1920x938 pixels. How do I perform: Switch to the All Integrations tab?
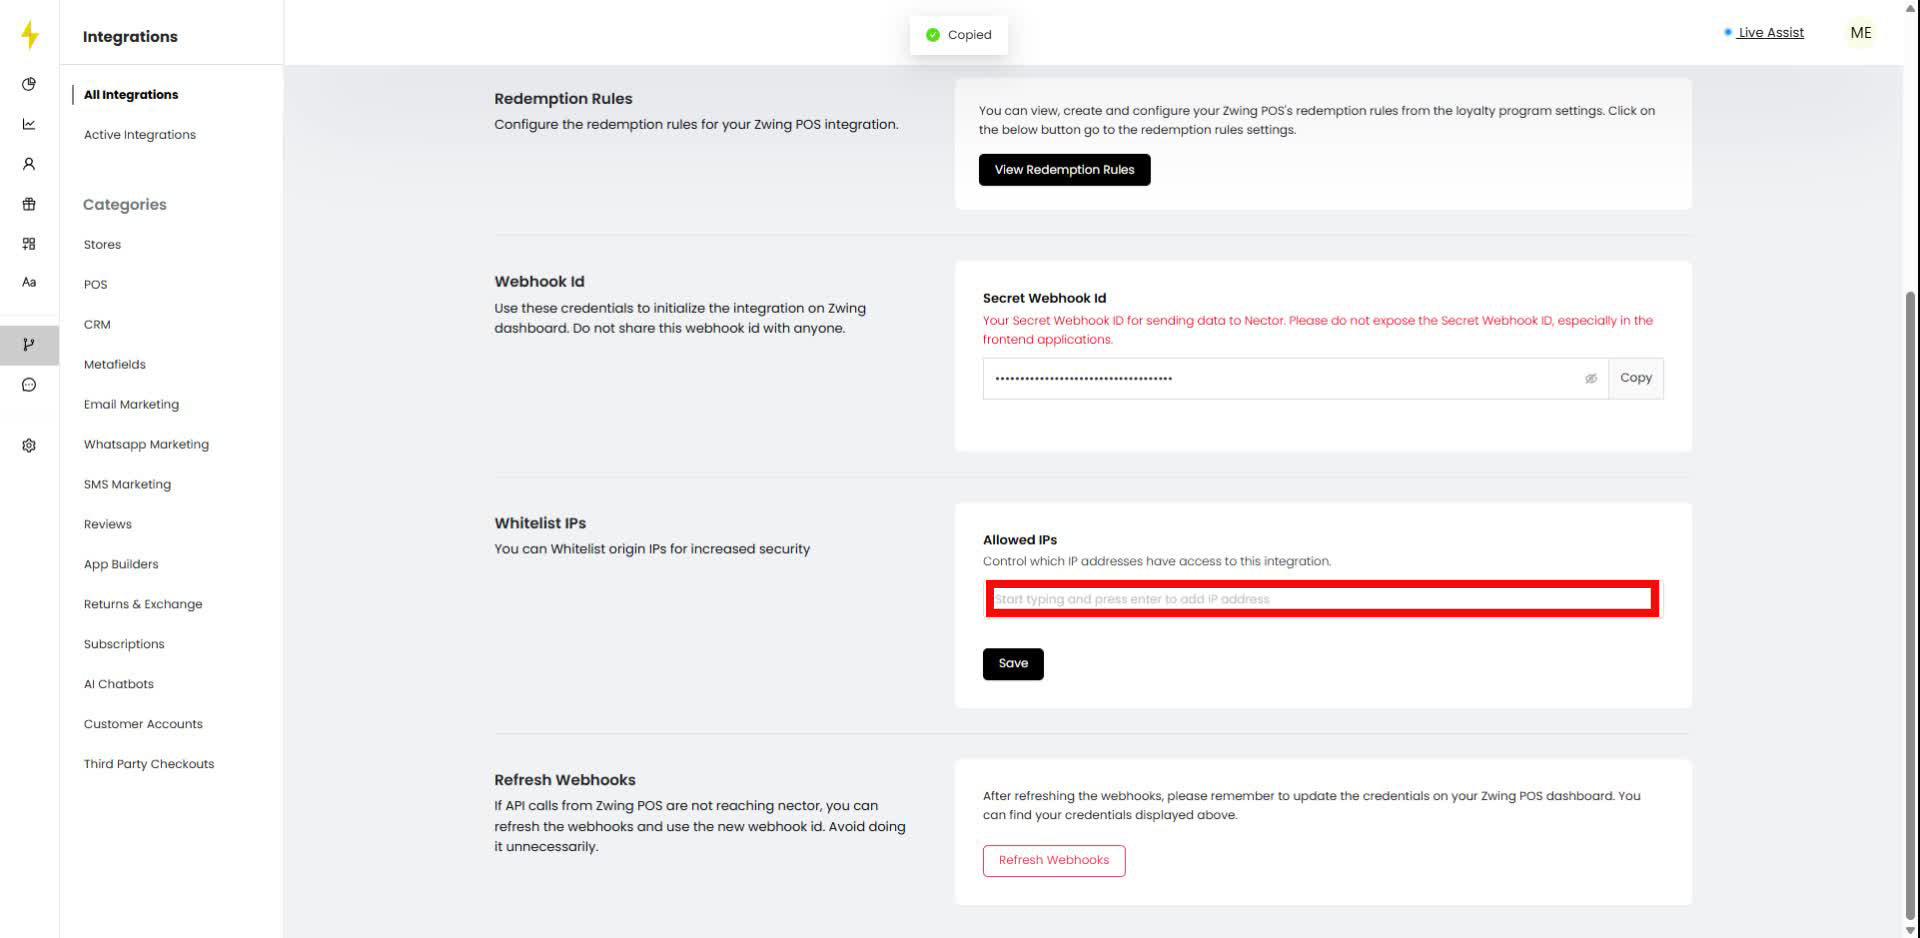coord(130,94)
